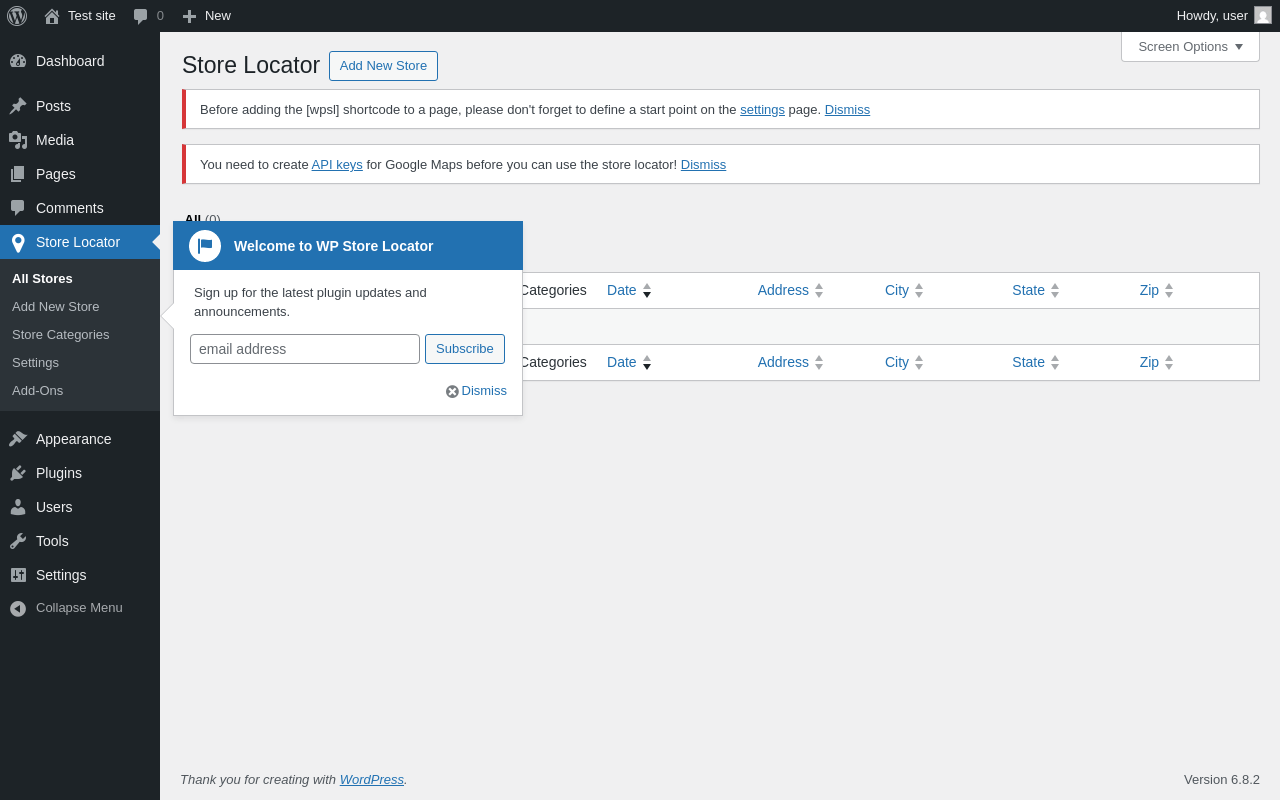The height and width of the screenshot is (800, 1280).
Task: Open Add-Ons submenu item
Action: pyautogui.click(x=37, y=390)
